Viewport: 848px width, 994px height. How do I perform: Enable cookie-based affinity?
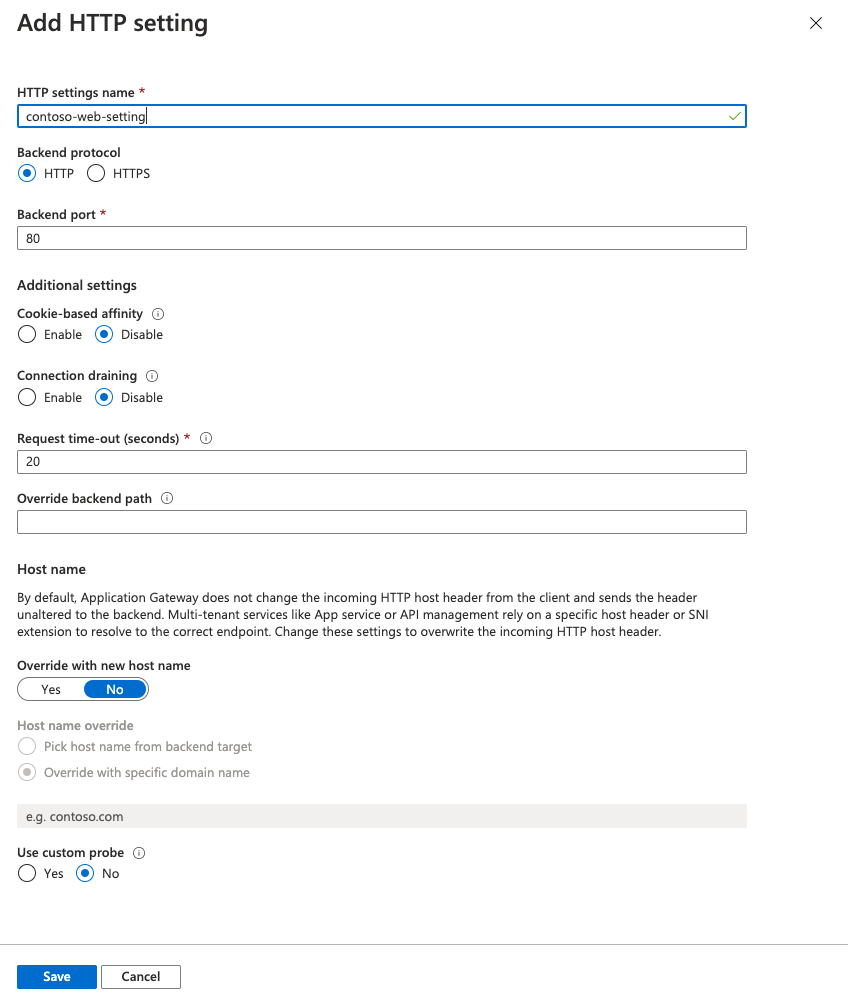tap(26, 334)
